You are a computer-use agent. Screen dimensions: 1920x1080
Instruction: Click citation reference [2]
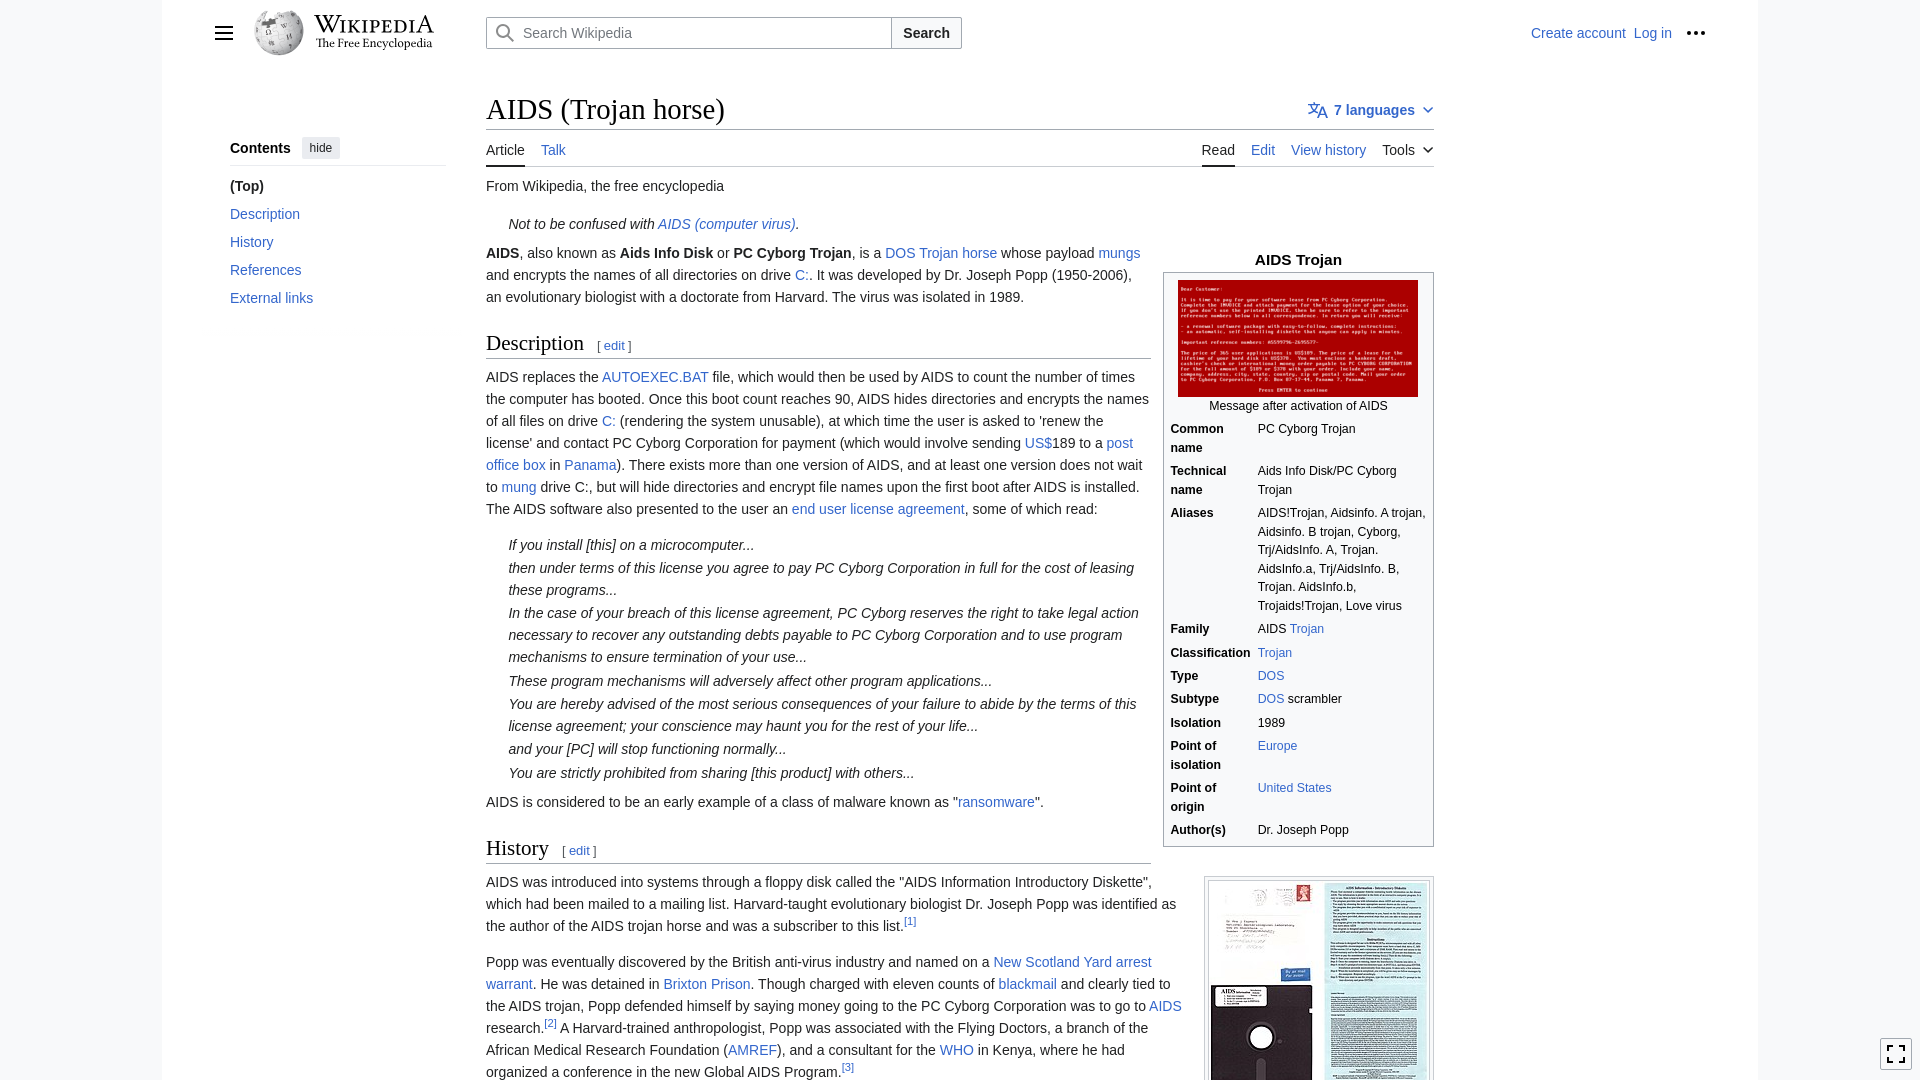(551, 1023)
